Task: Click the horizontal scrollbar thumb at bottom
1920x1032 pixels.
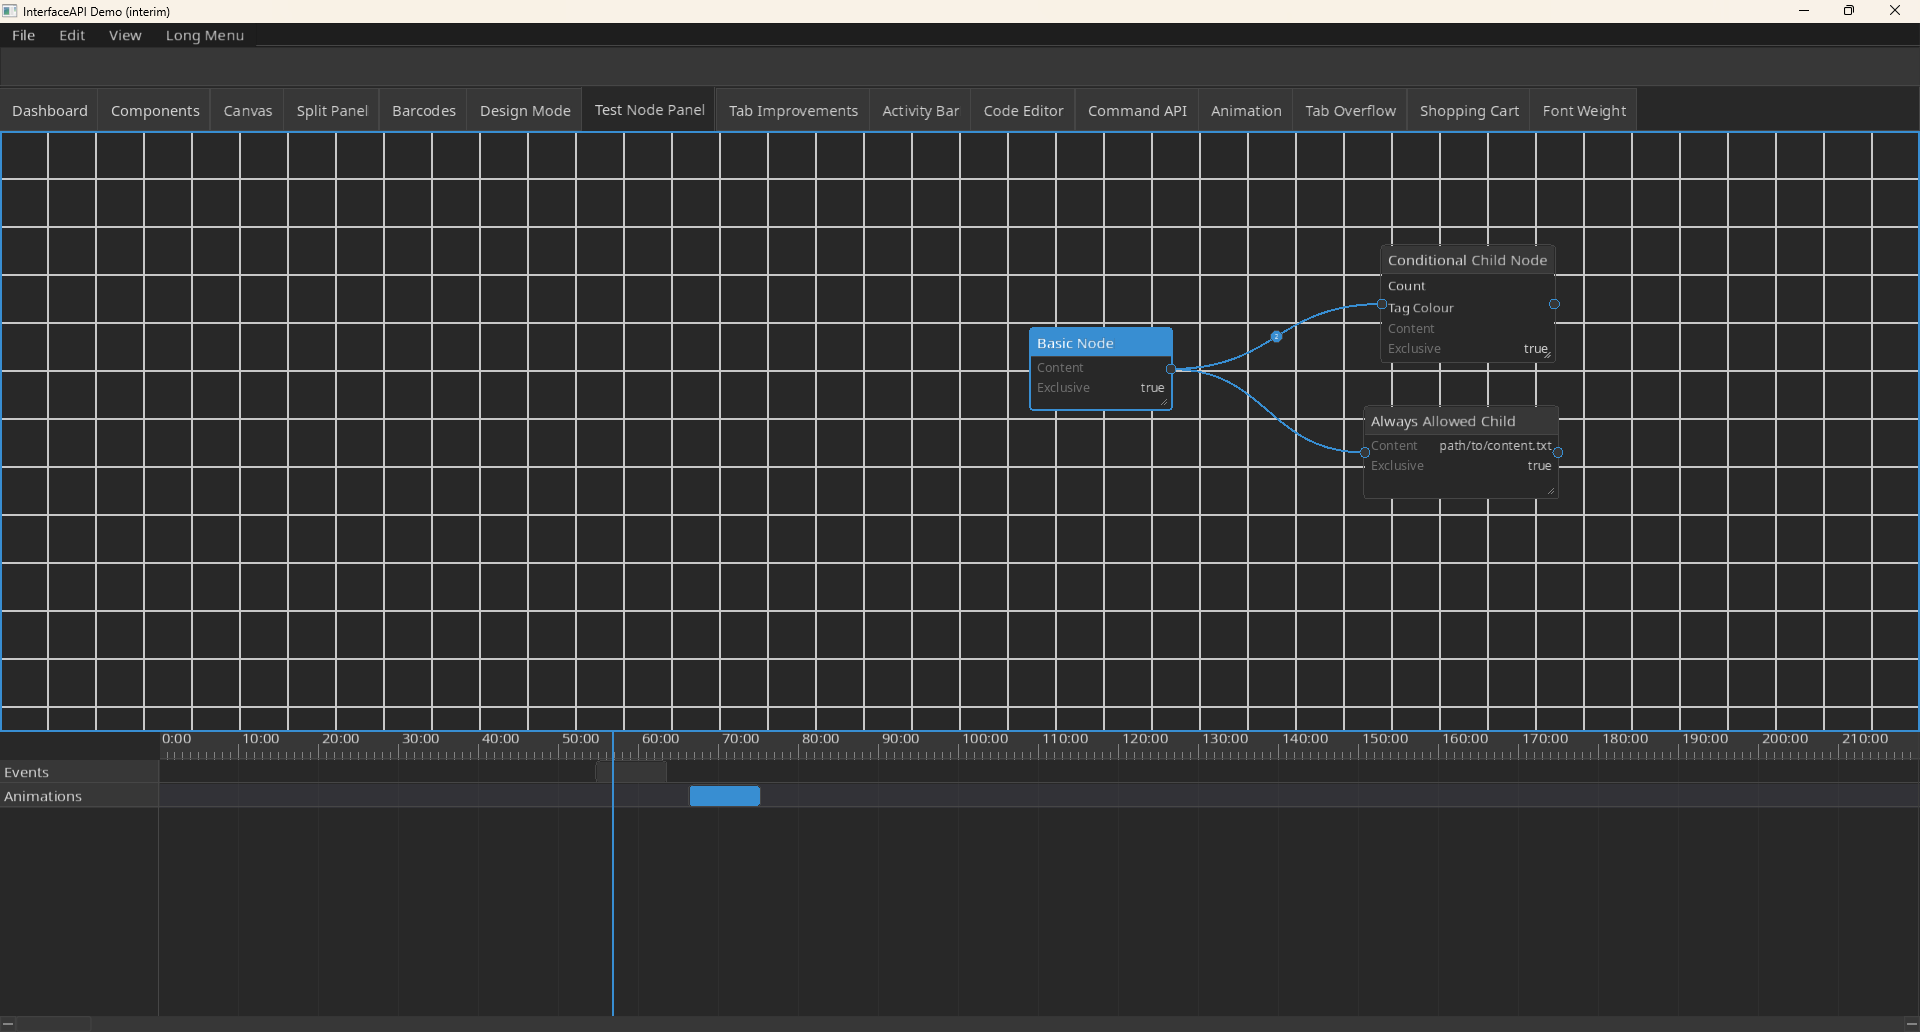Action: 54,1024
